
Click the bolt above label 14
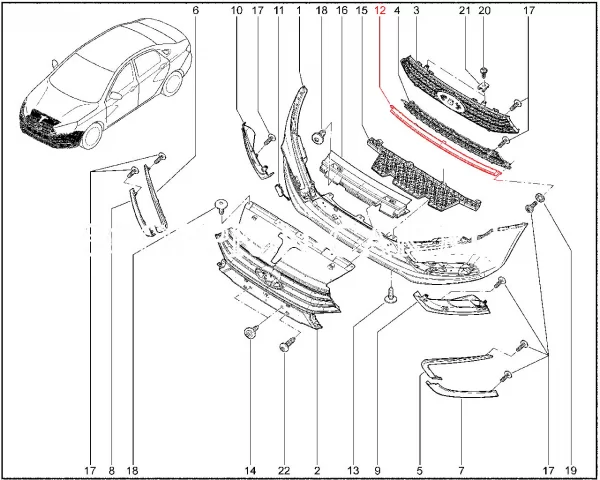pyautogui.click(x=250, y=332)
